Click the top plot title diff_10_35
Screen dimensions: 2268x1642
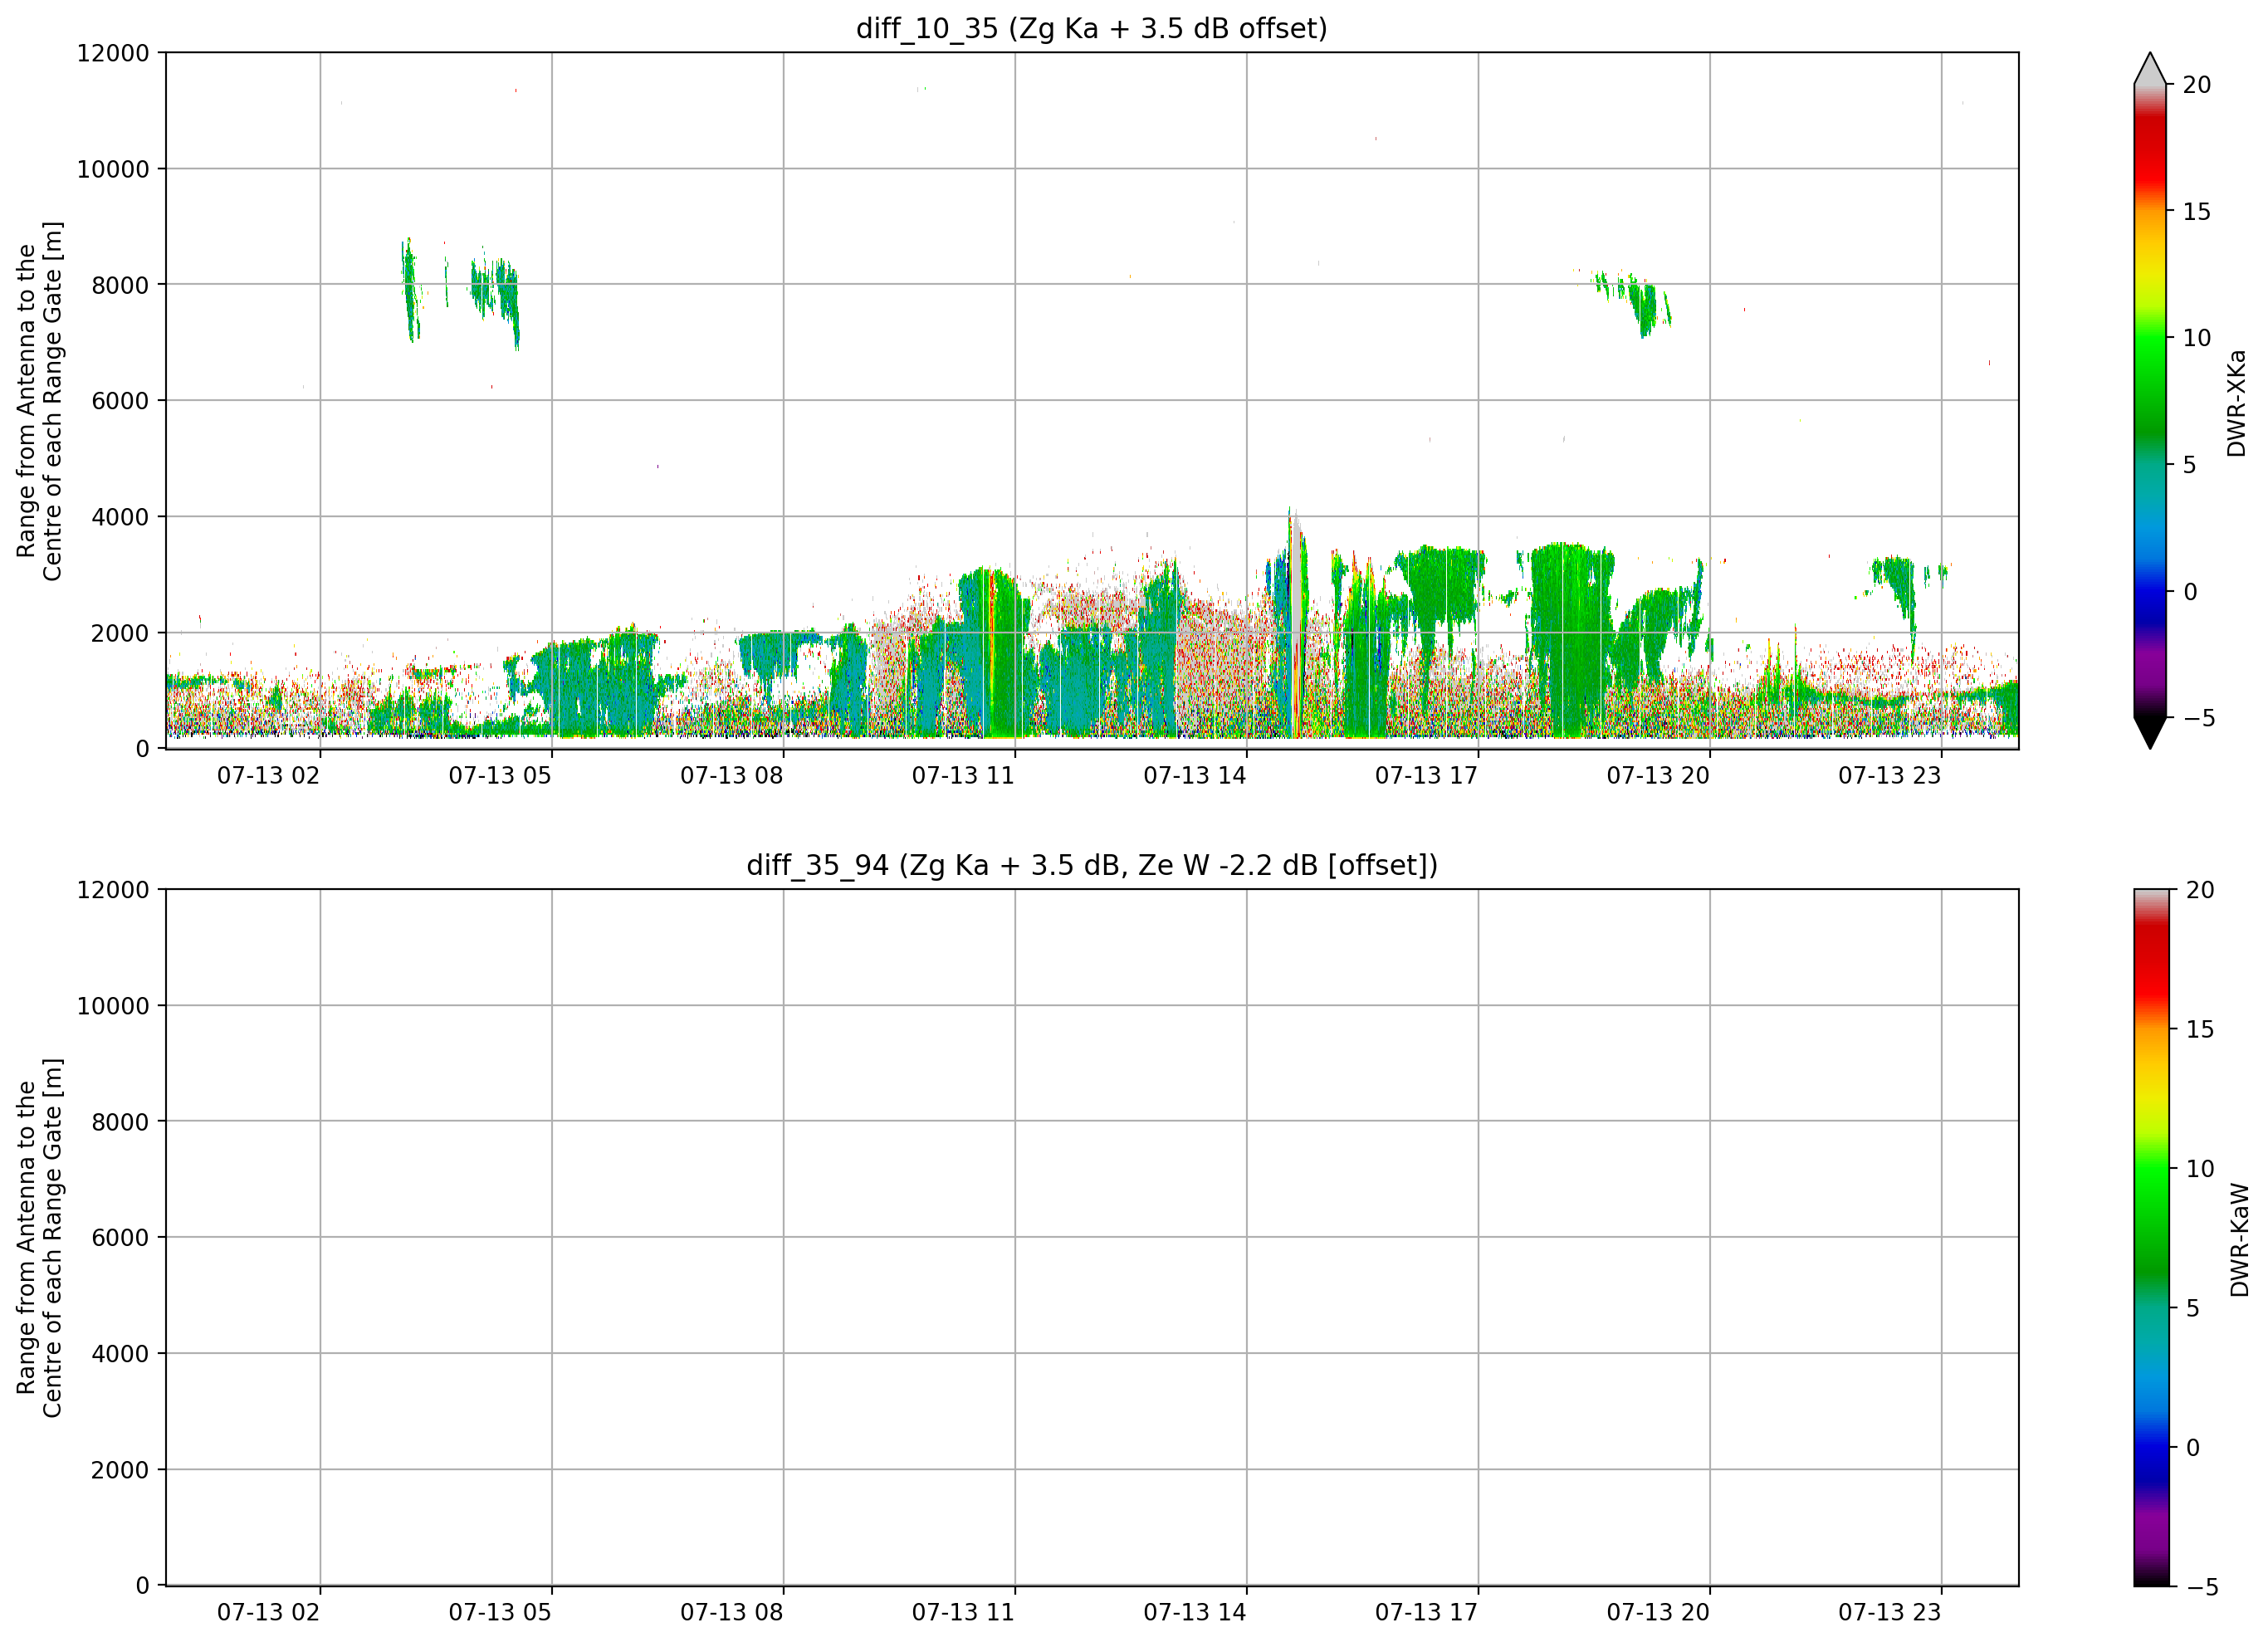[1091, 28]
